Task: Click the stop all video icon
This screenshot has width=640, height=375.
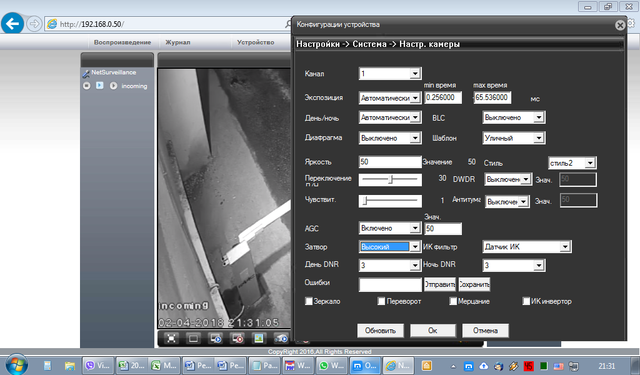Action: 237,338
